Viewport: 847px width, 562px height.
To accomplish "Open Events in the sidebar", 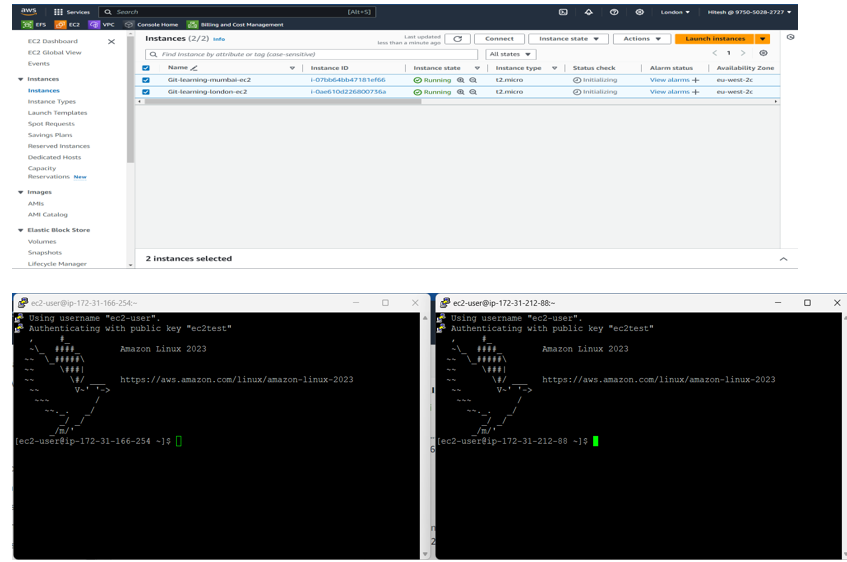I will coord(38,64).
